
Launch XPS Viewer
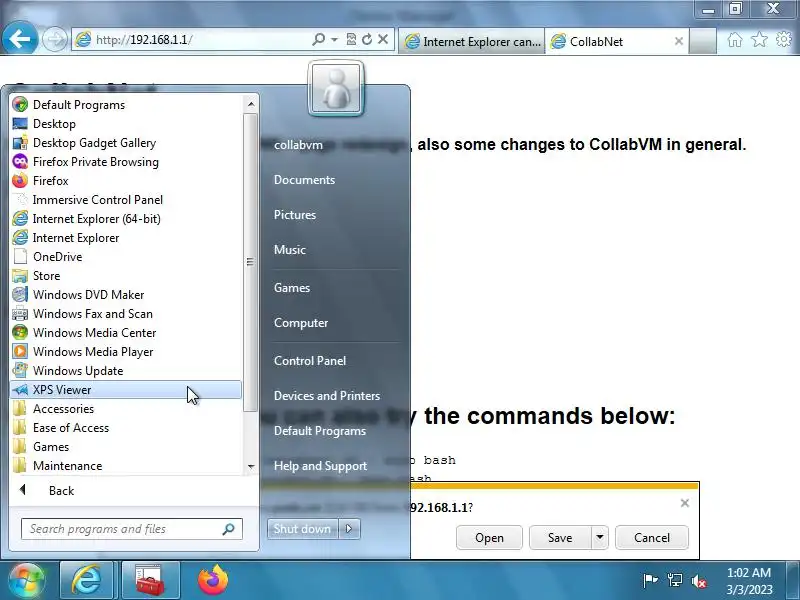click(x=125, y=390)
